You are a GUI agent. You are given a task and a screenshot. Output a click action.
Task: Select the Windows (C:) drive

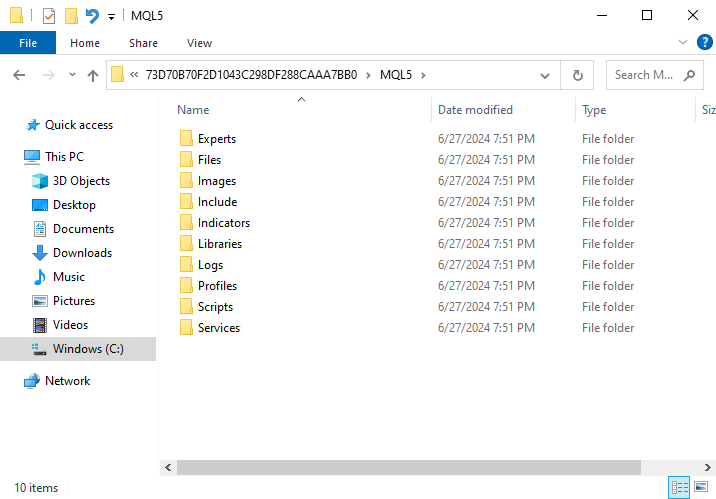[x=78, y=349]
